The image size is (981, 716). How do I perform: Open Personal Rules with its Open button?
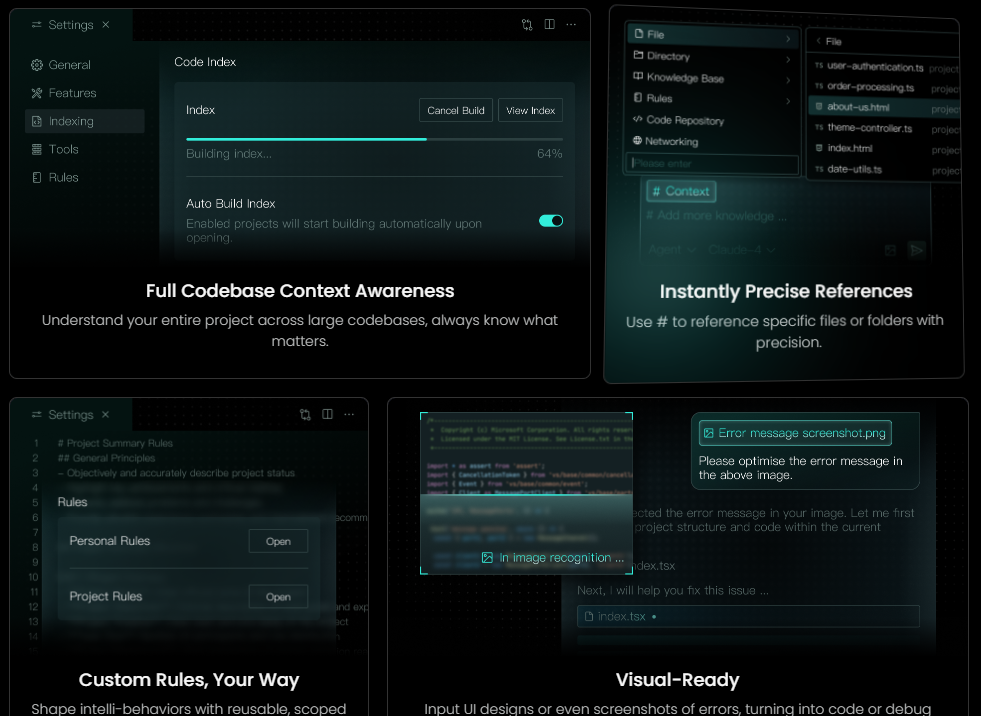[x=278, y=541]
